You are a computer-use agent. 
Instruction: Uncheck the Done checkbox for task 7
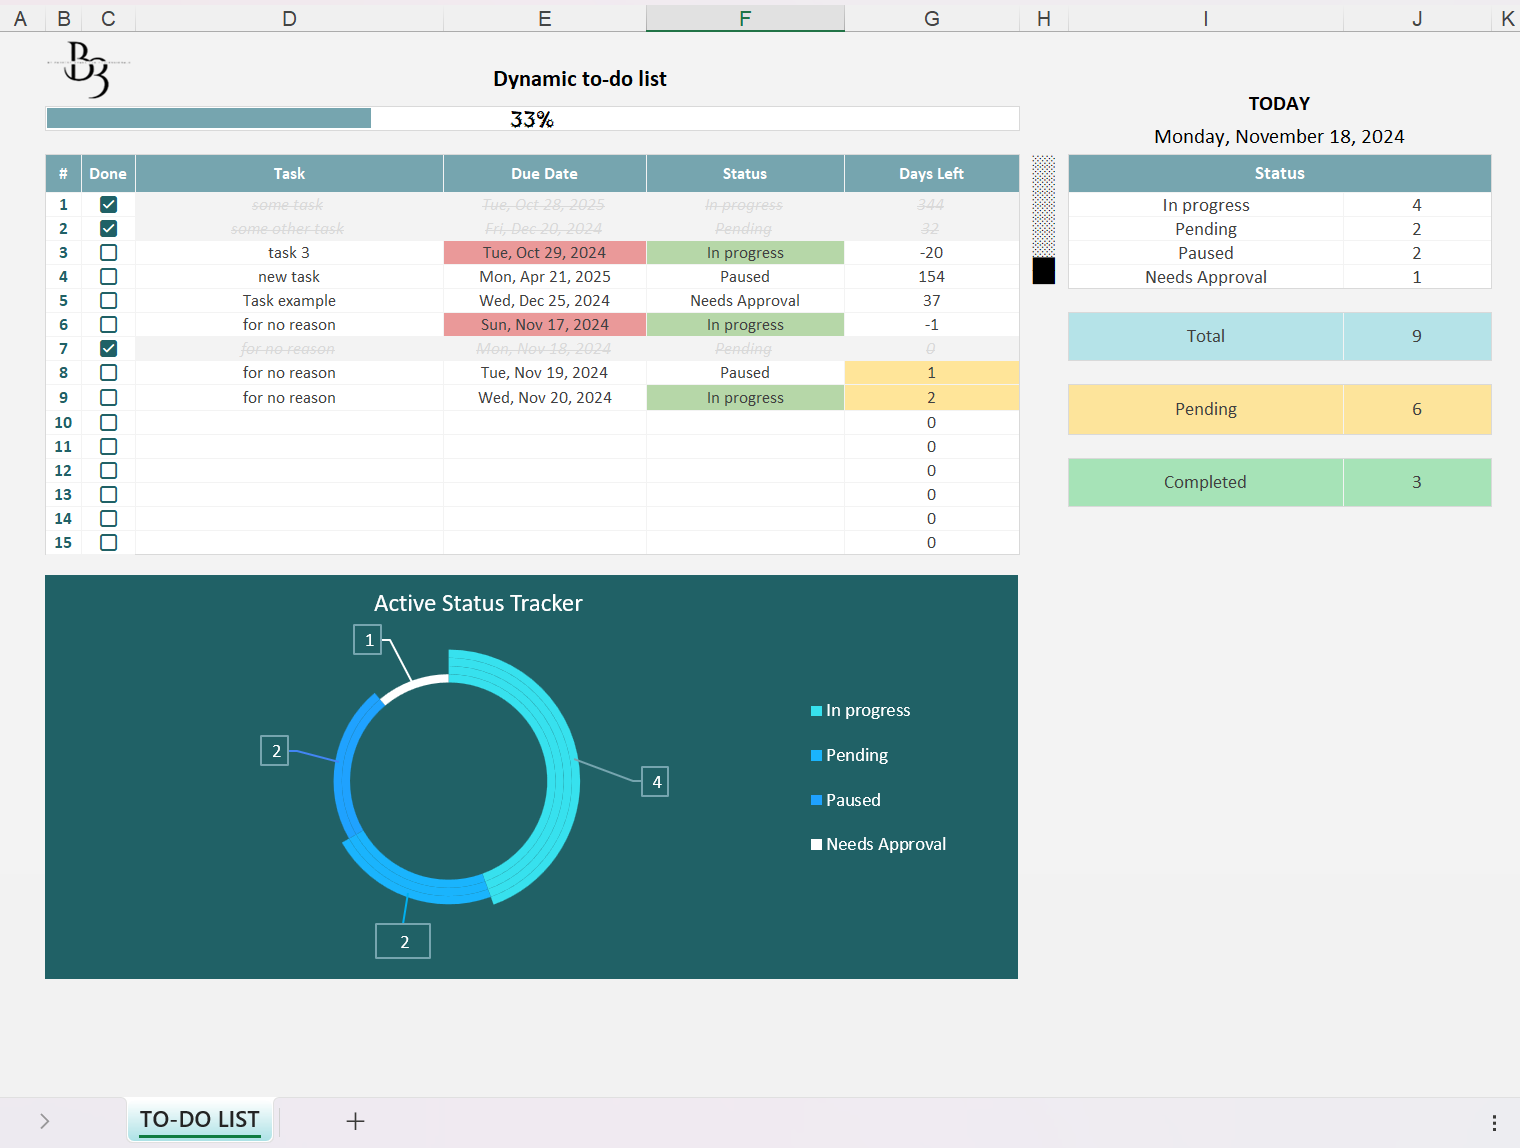tap(109, 349)
